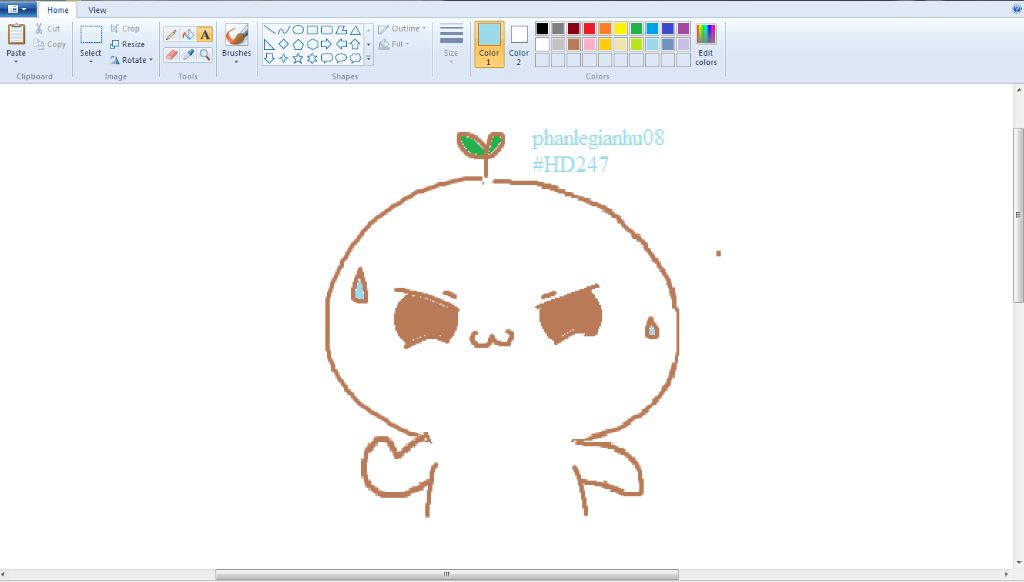The image size is (1024, 582).
Task: Pick the orange color swatch
Action: point(605,29)
